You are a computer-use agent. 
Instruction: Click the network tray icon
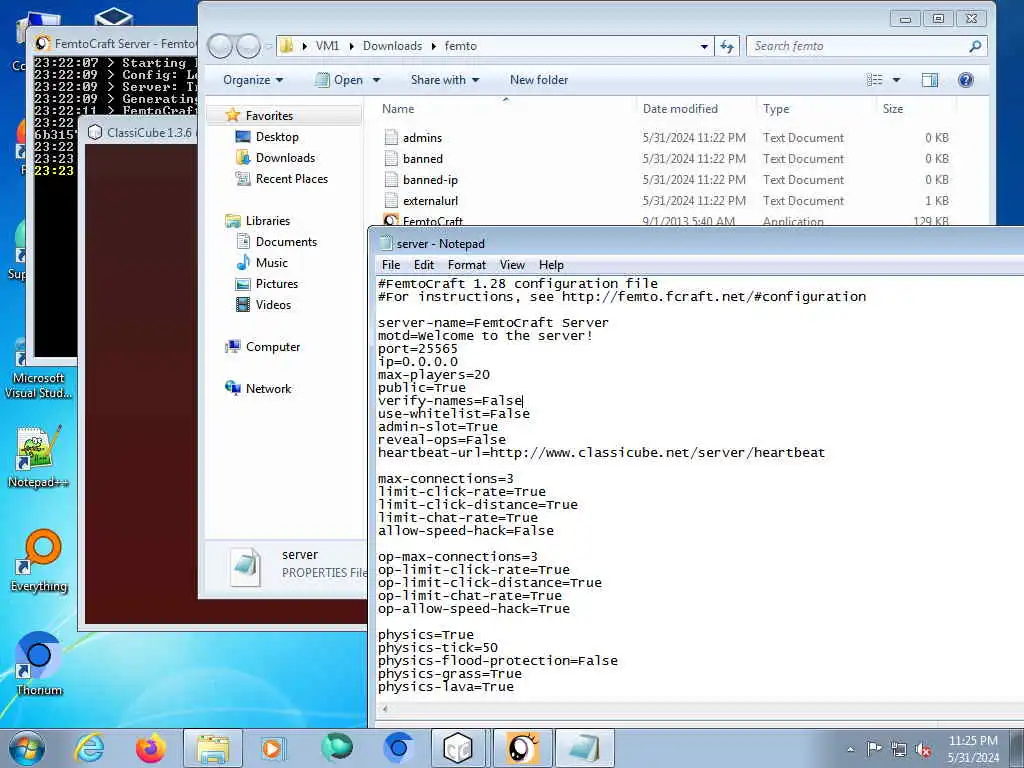(899, 749)
